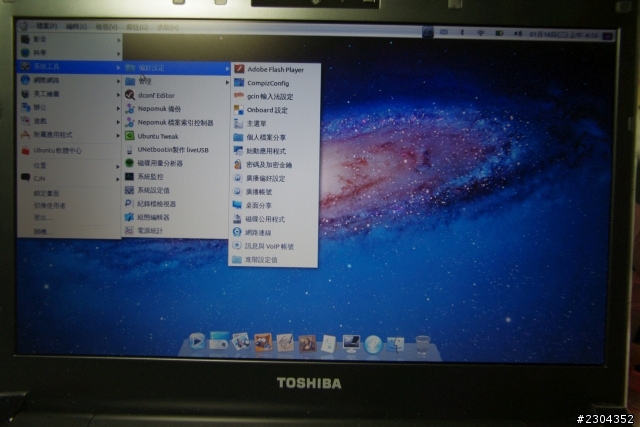This screenshot has width=640, height=427.
Task: Open the GIMP icon in the dock
Action: 263,342
